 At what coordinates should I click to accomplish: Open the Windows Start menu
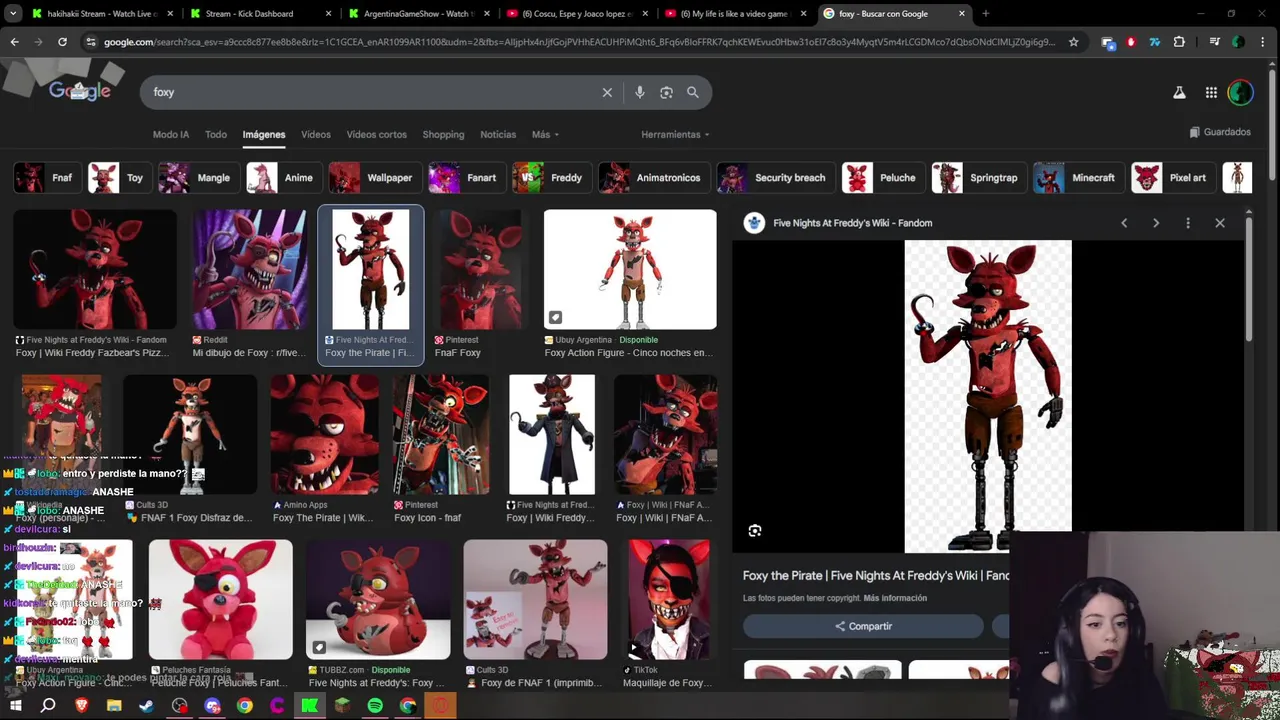[15, 706]
